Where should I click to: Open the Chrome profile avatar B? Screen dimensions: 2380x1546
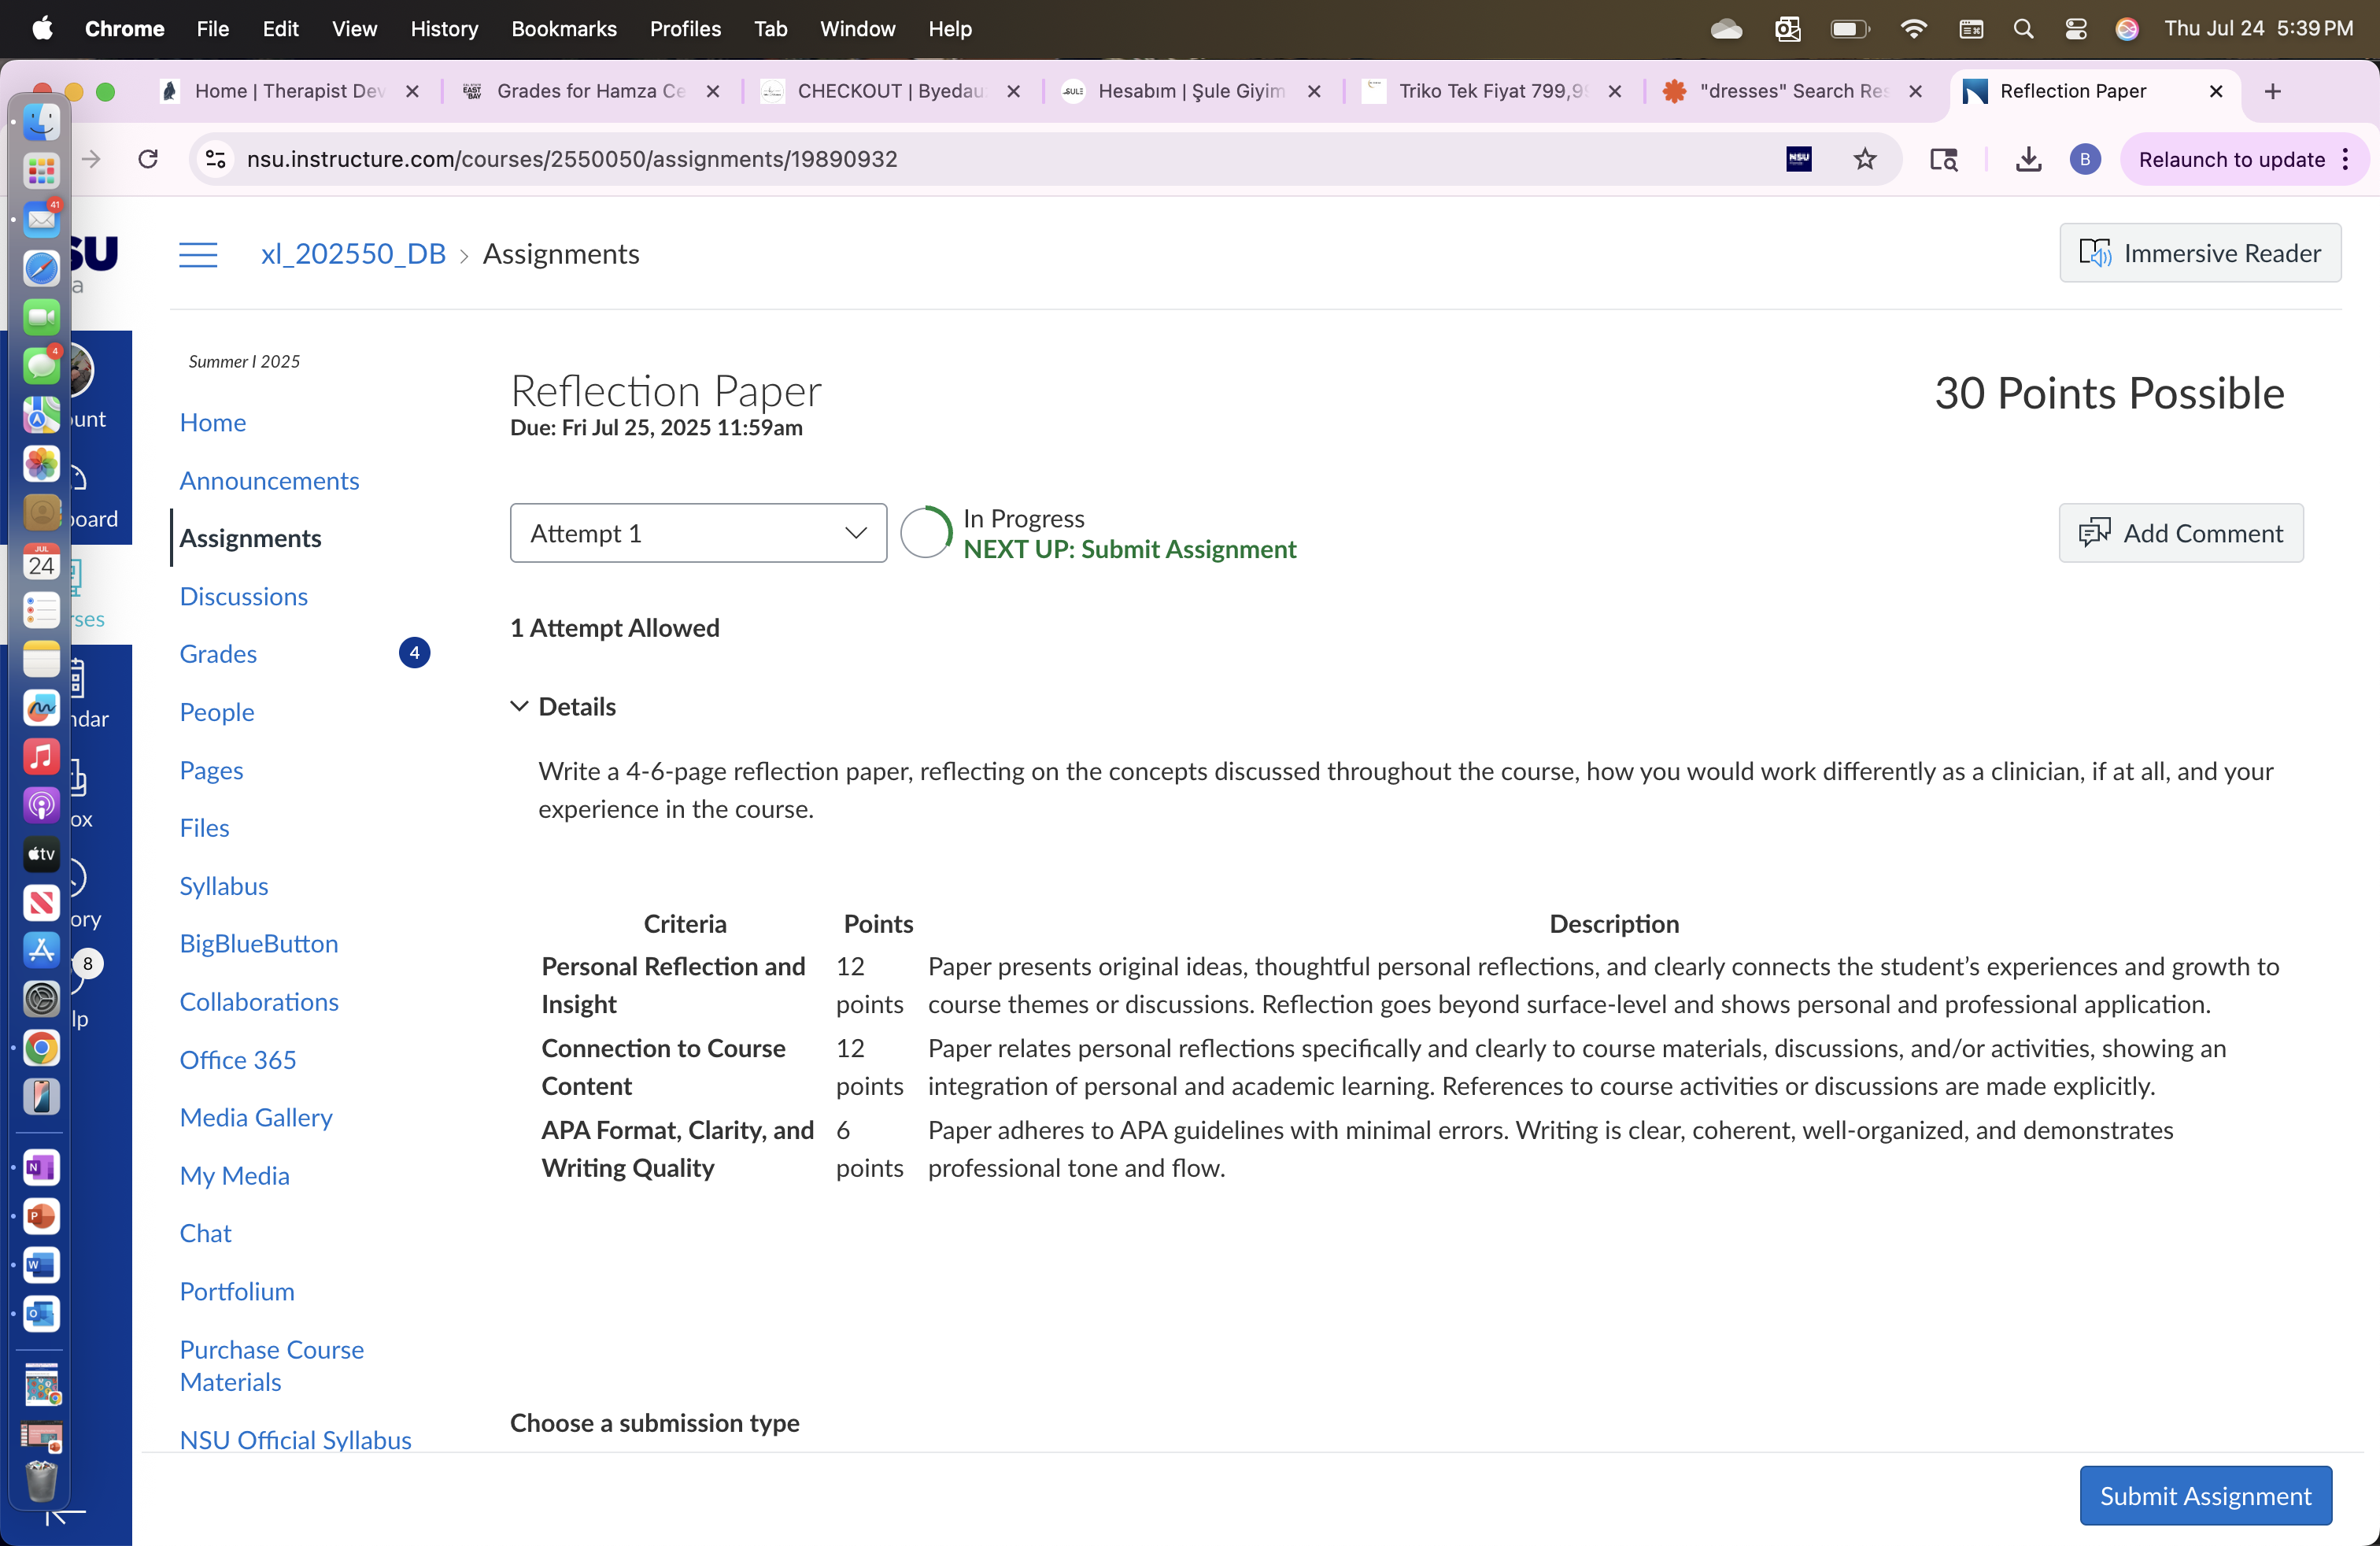[x=2085, y=159]
